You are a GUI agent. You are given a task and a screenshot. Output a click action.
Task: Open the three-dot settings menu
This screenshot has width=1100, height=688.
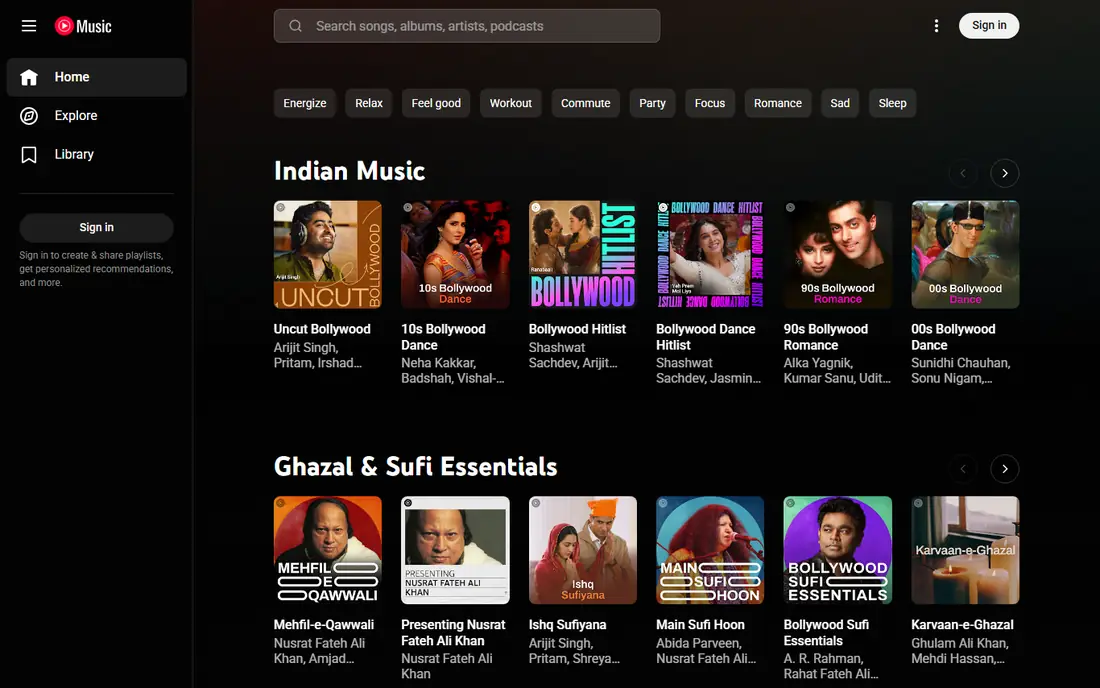point(936,26)
